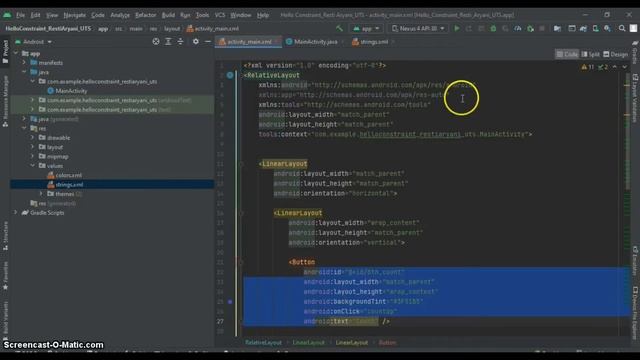
Task: Open the AVD Manager device icon
Action: [x=596, y=29]
